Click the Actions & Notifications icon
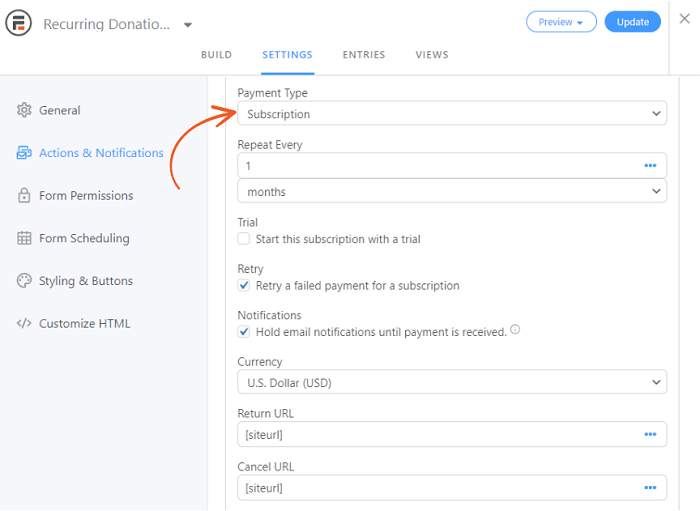The height and width of the screenshot is (511, 700). pos(24,153)
